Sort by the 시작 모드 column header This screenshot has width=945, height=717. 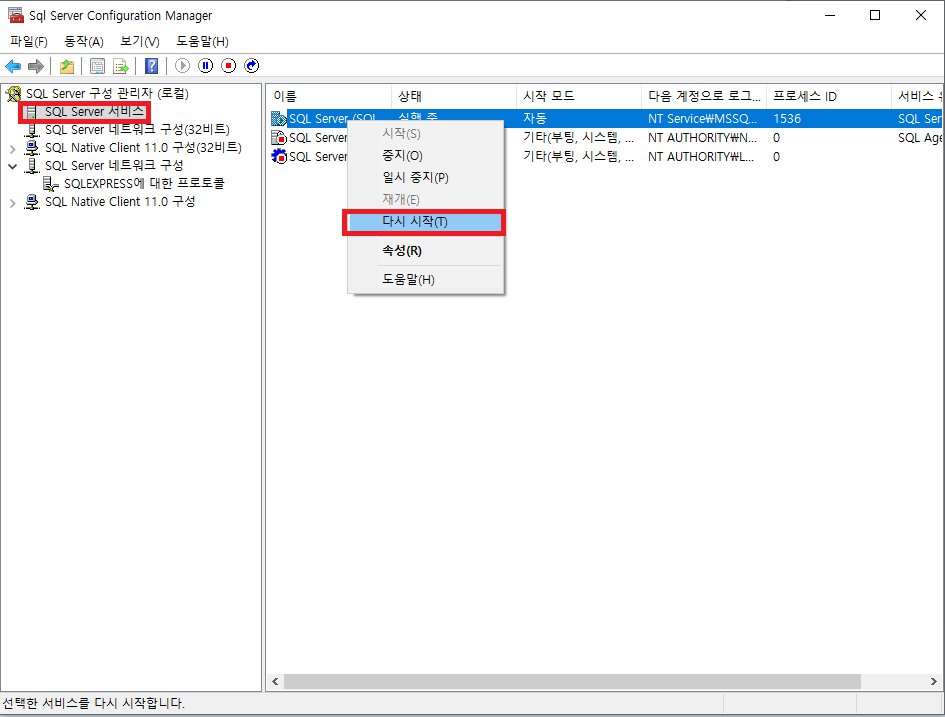579,96
